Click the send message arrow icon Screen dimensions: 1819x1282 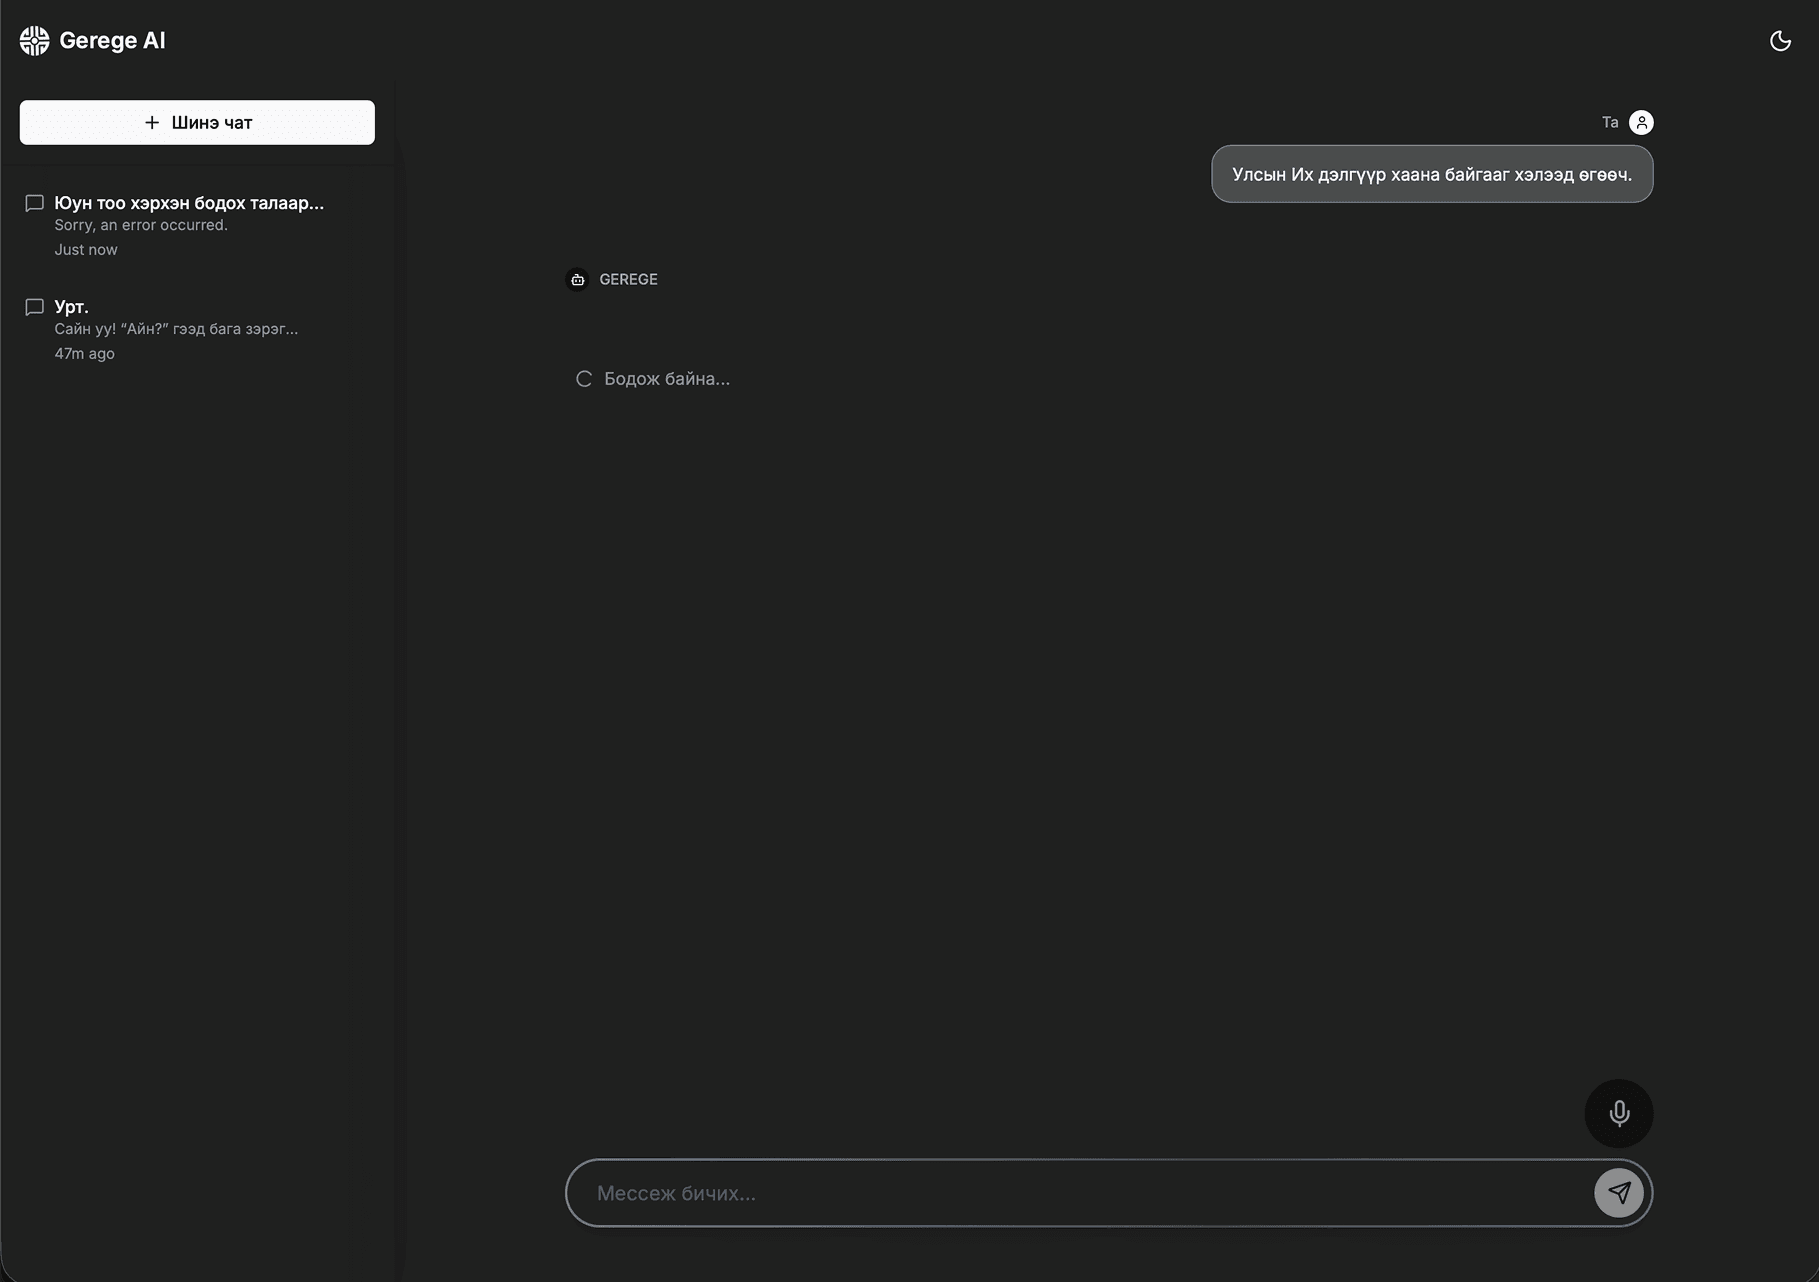(1618, 1192)
